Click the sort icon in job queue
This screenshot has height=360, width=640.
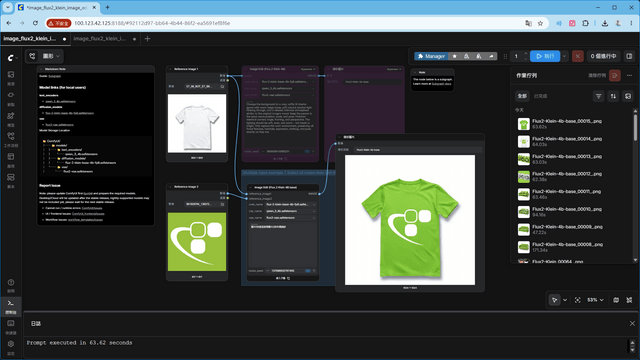613,96
